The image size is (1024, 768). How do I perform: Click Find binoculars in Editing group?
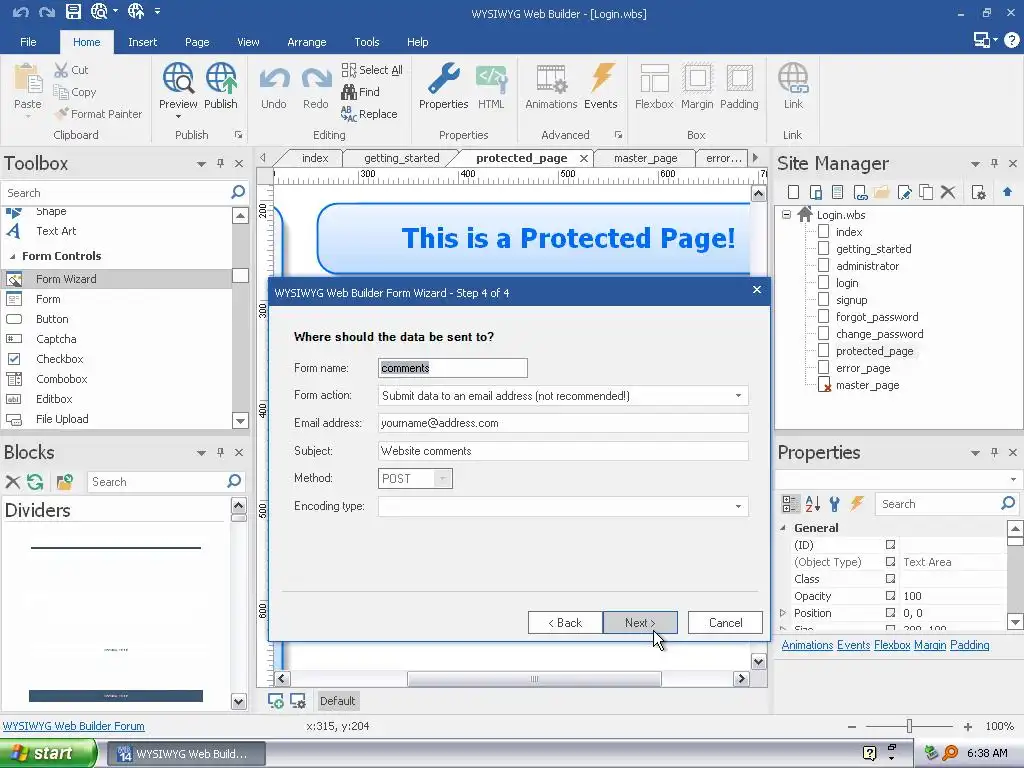[x=360, y=92]
